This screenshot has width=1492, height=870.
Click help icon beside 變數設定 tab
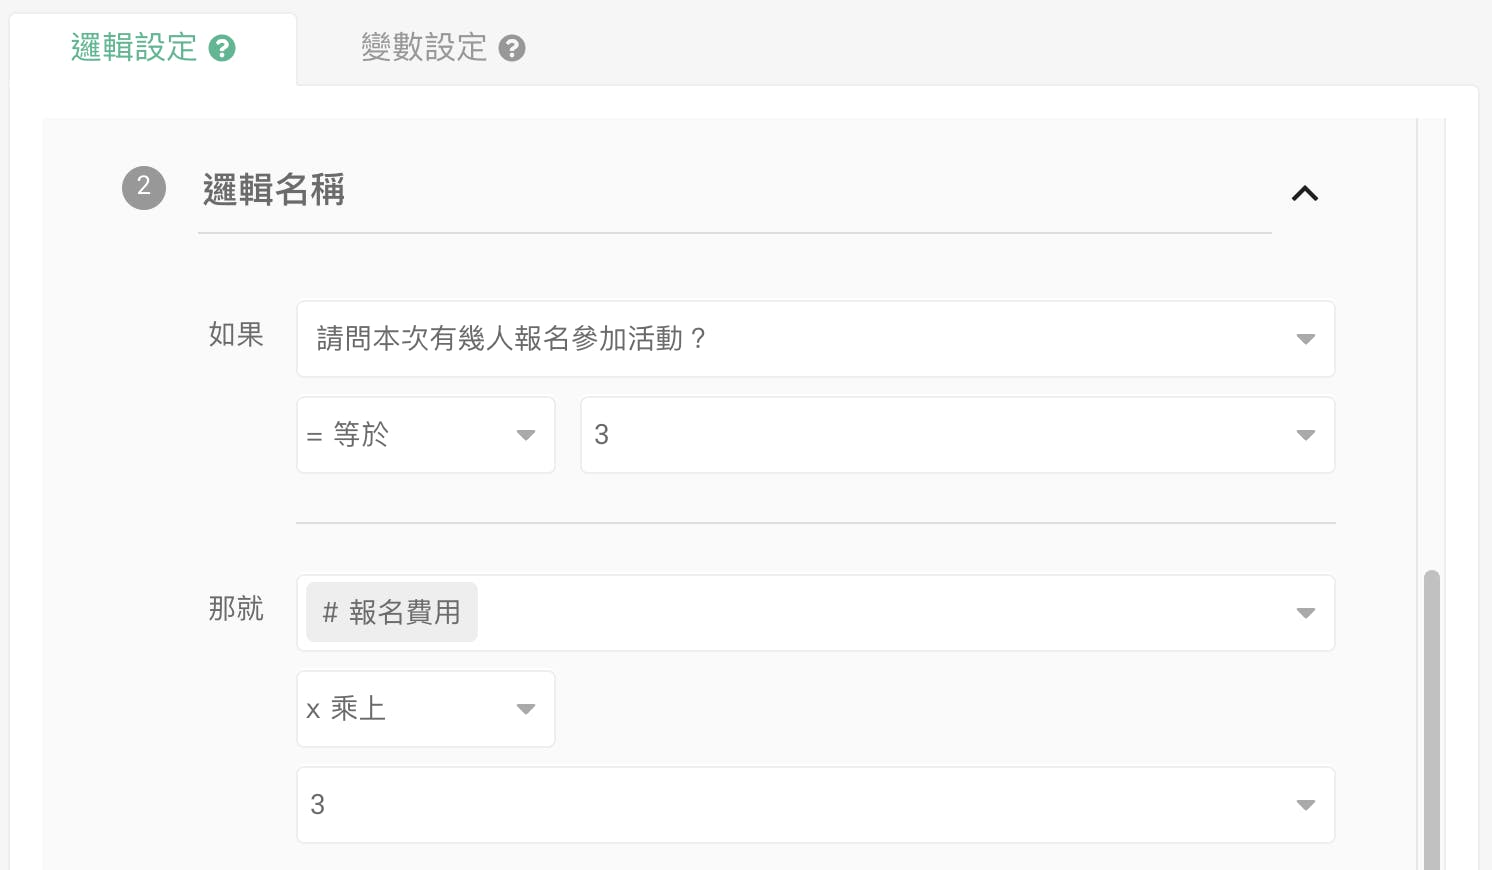[x=512, y=48]
